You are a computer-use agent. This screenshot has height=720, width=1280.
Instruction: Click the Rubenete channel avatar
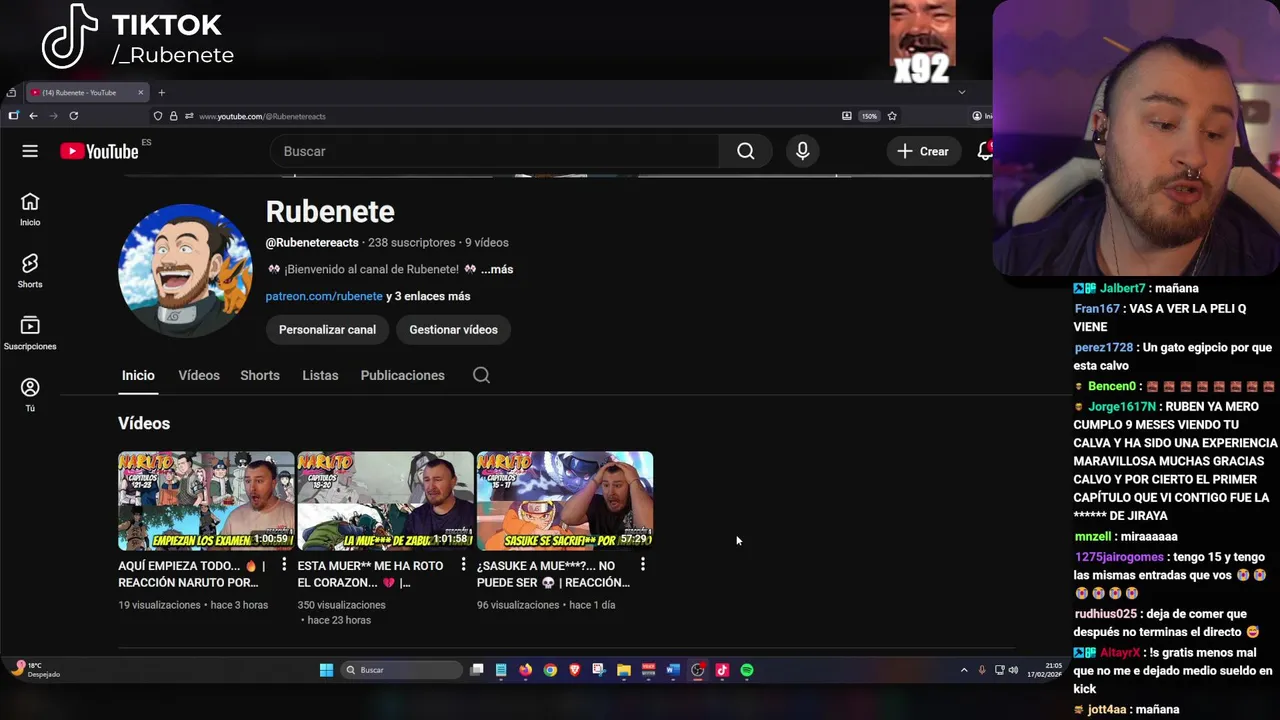tap(185, 271)
